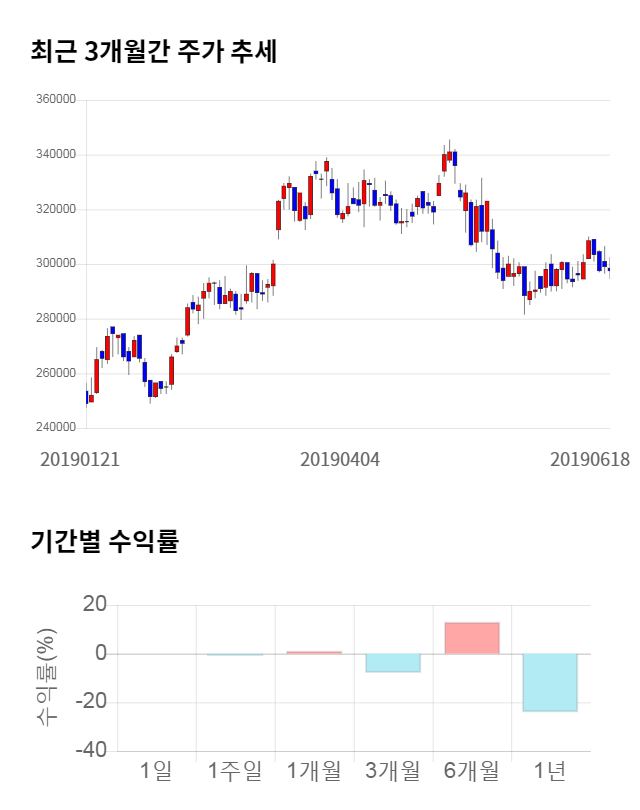Click the 최근 3개월간 주가 추세 heading

tap(154, 51)
